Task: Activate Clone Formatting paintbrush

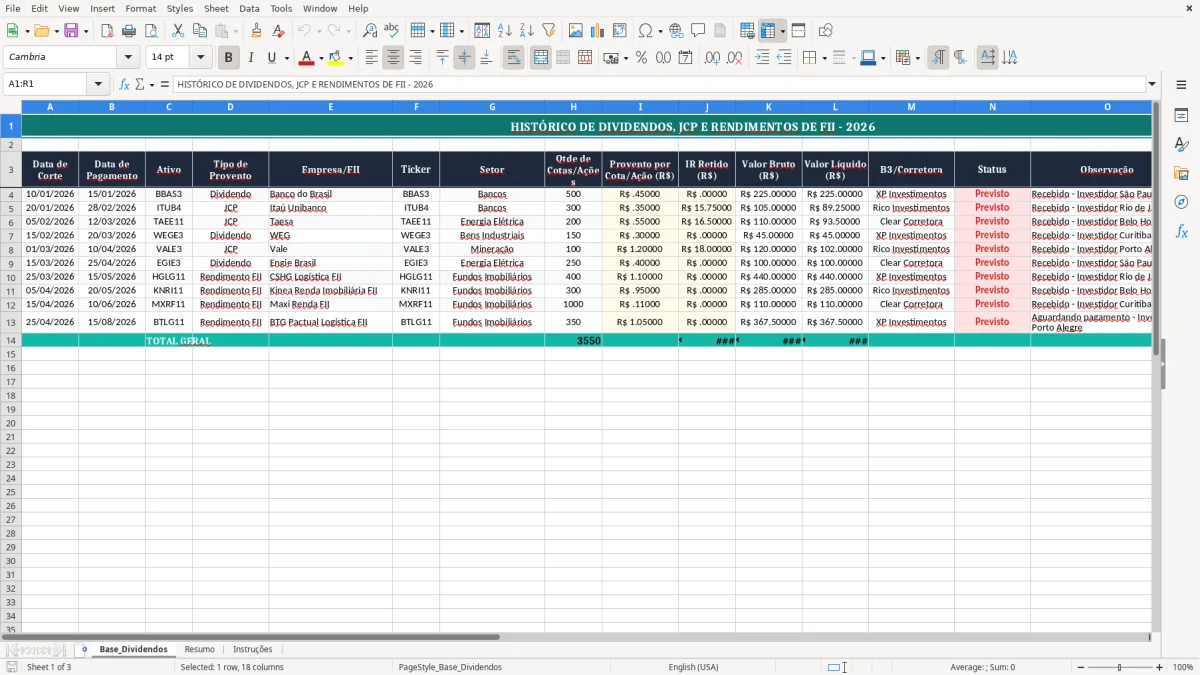Action: (x=257, y=31)
